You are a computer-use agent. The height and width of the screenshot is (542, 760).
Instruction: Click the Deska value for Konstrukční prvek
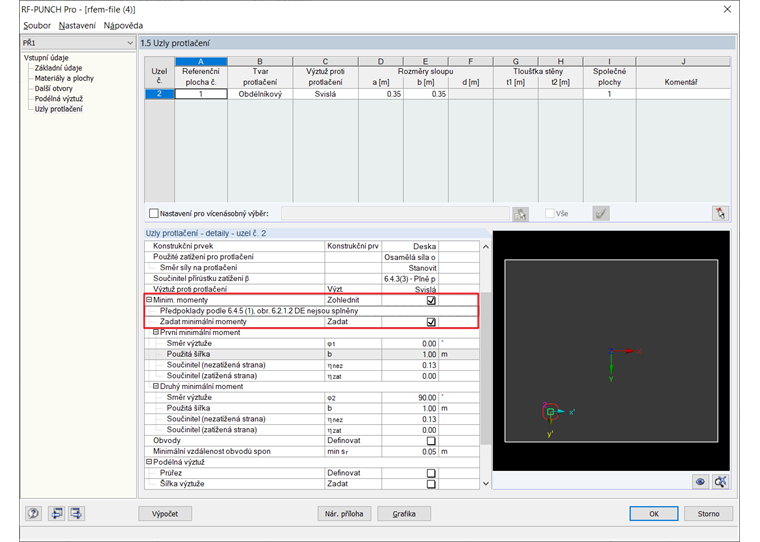coord(410,246)
